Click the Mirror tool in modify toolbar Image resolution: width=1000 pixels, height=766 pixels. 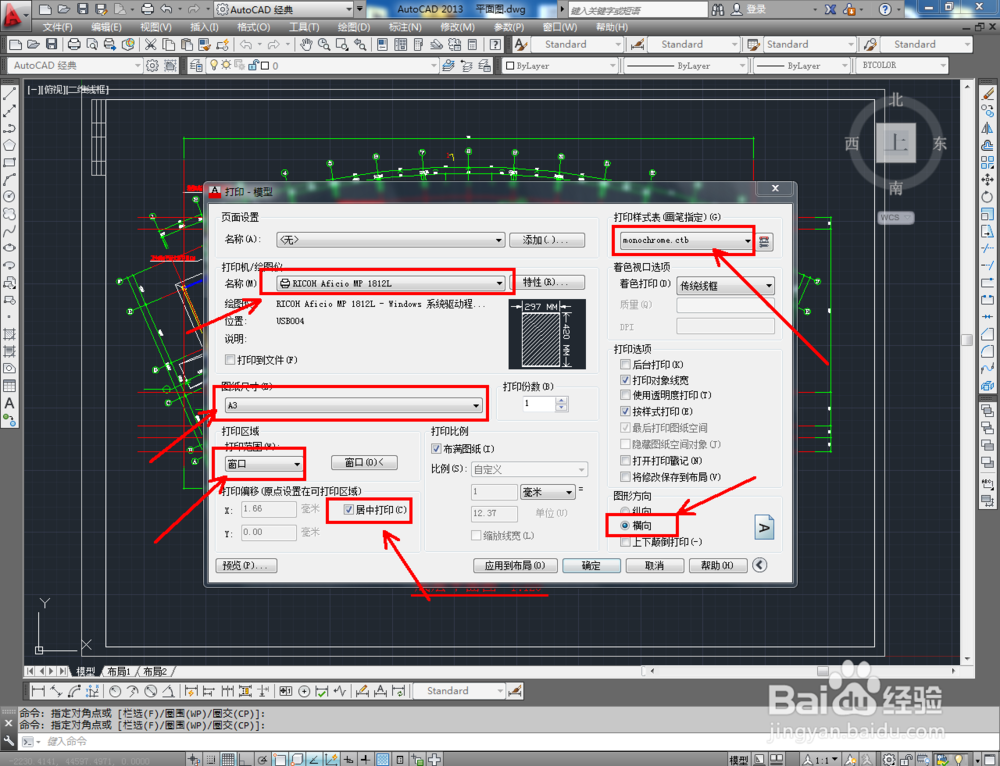988,128
